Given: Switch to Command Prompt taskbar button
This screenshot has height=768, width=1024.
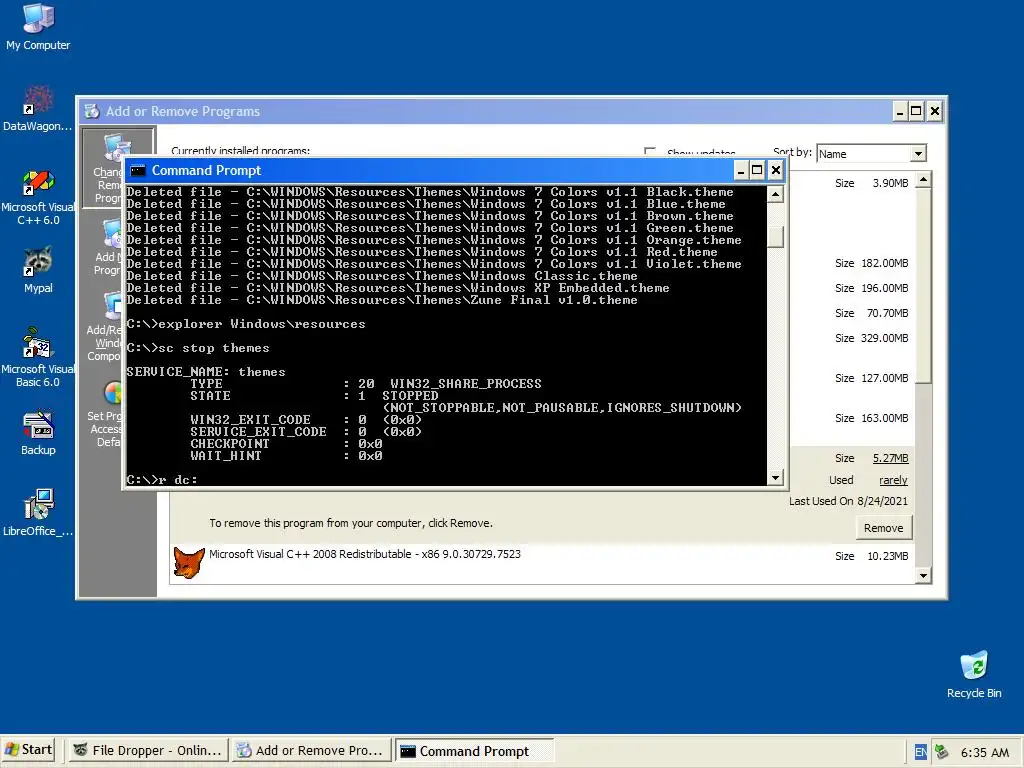Looking at the screenshot, I should pos(474,750).
